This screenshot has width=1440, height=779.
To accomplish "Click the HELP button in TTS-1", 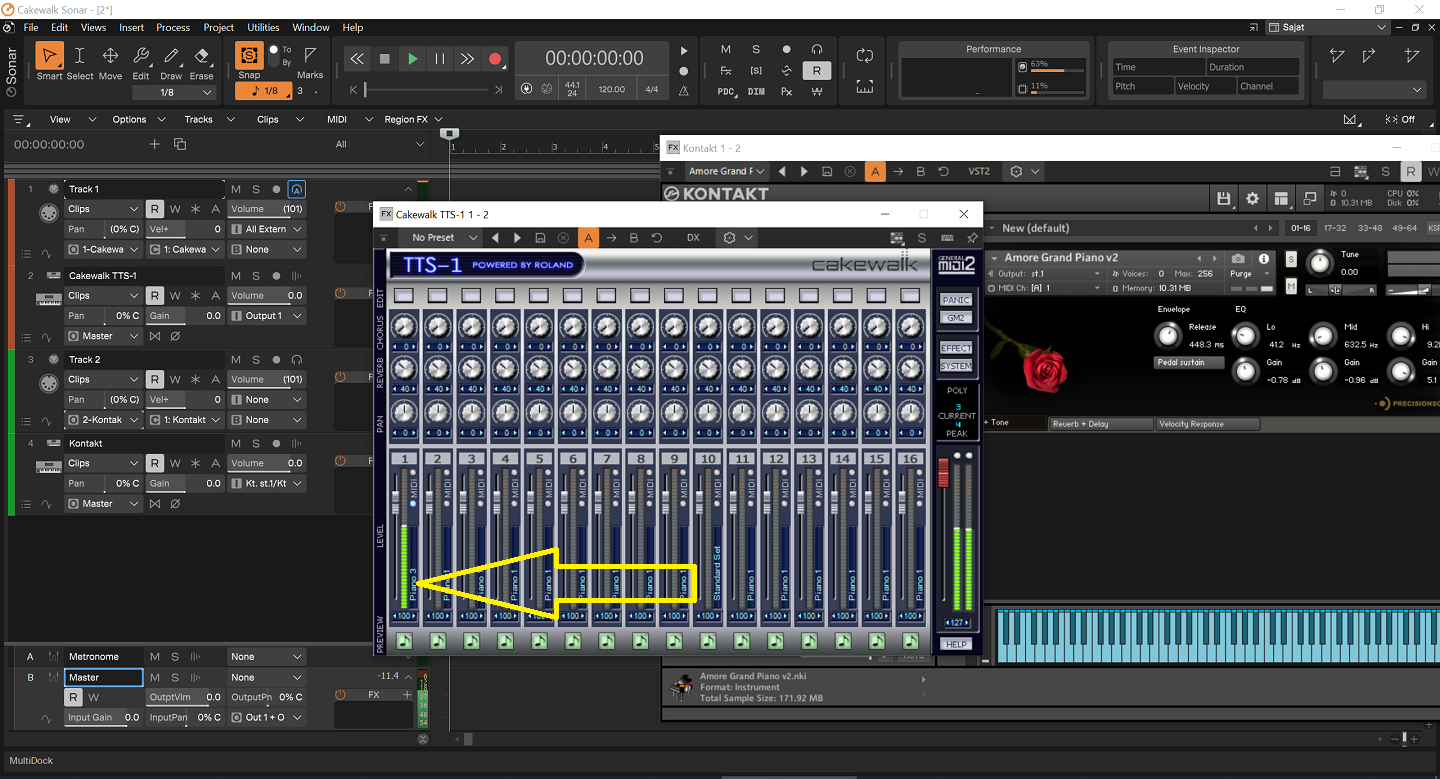I will pos(956,644).
